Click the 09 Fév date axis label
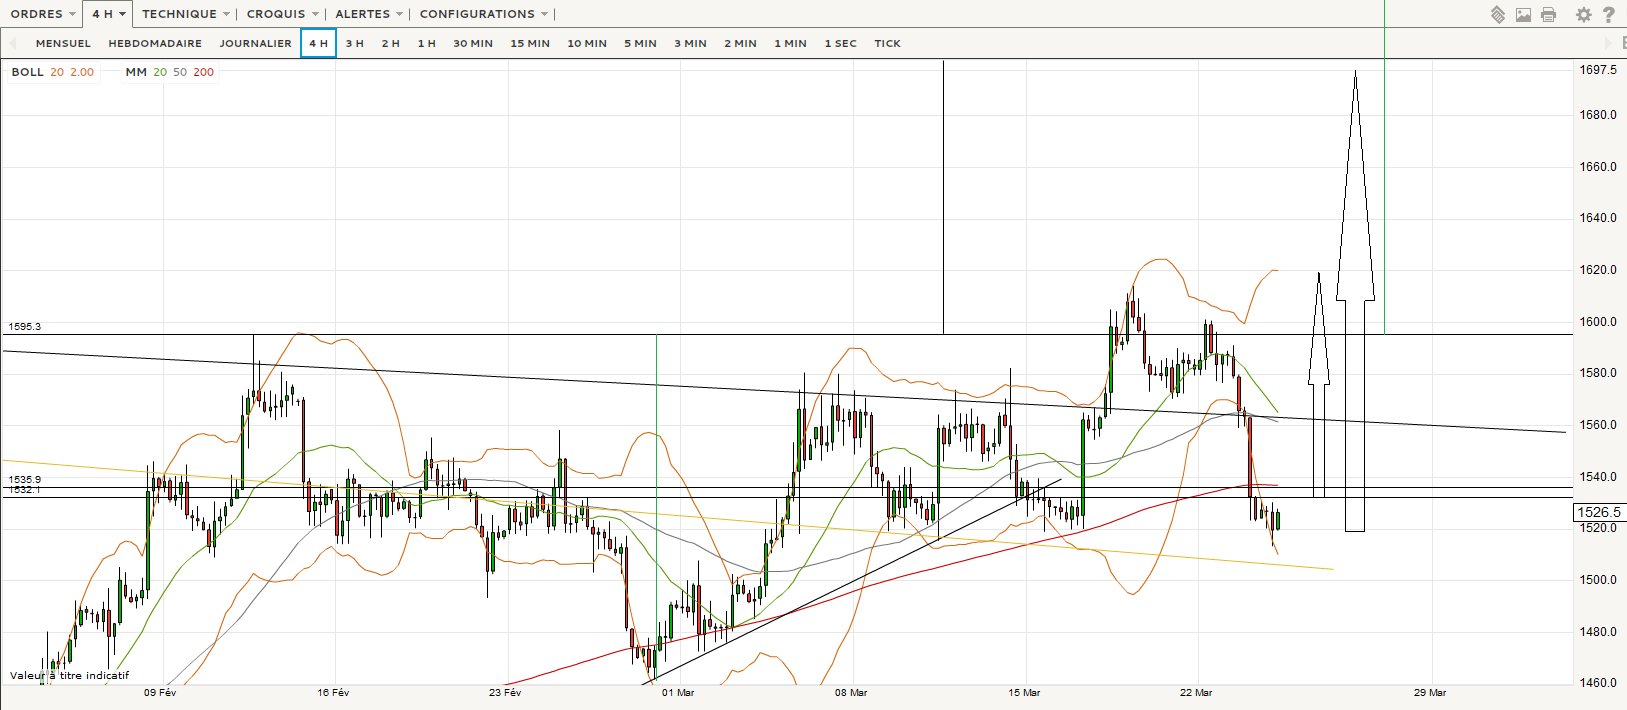The height and width of the screenshot is (710, 1627). [x=160, y=692]
